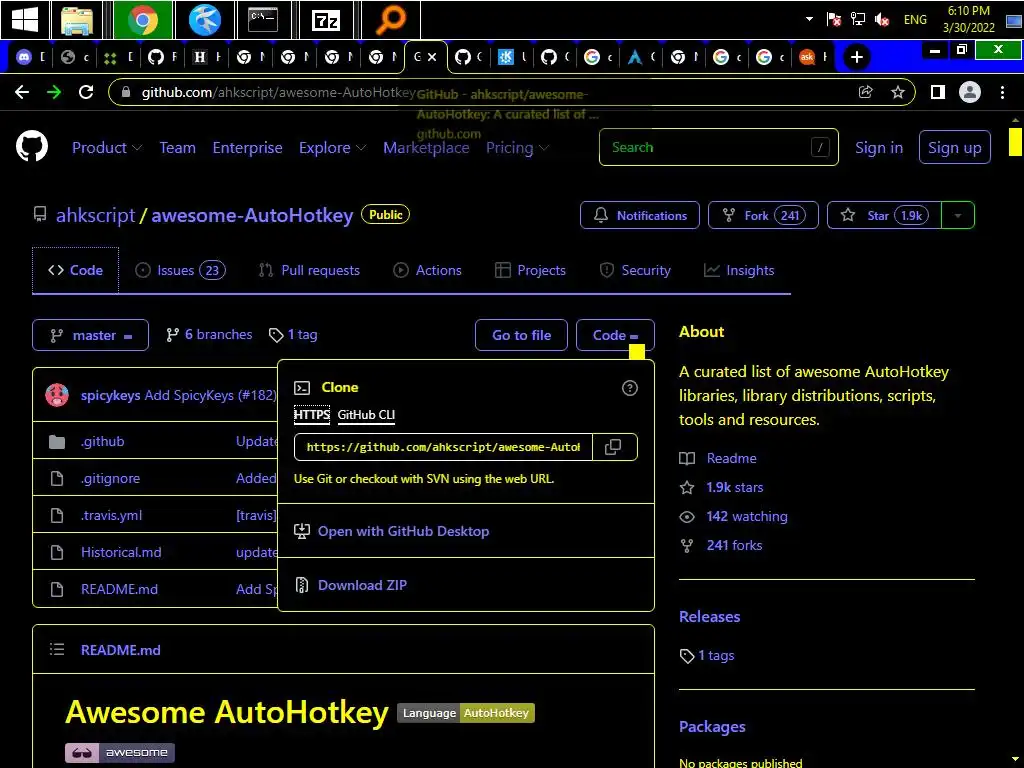Open the Clone help question-mark icon
Screen dimensions: 1024x768
[630, 388]
